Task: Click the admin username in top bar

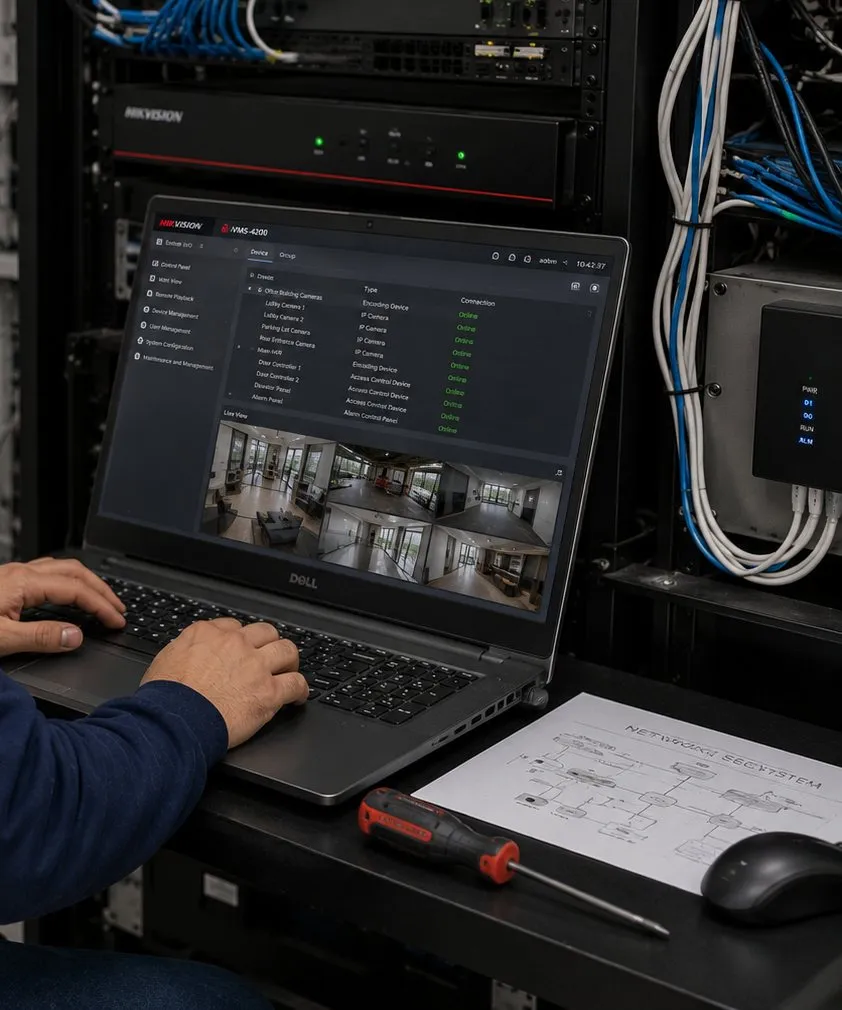Action: click(x=548, y=261)
